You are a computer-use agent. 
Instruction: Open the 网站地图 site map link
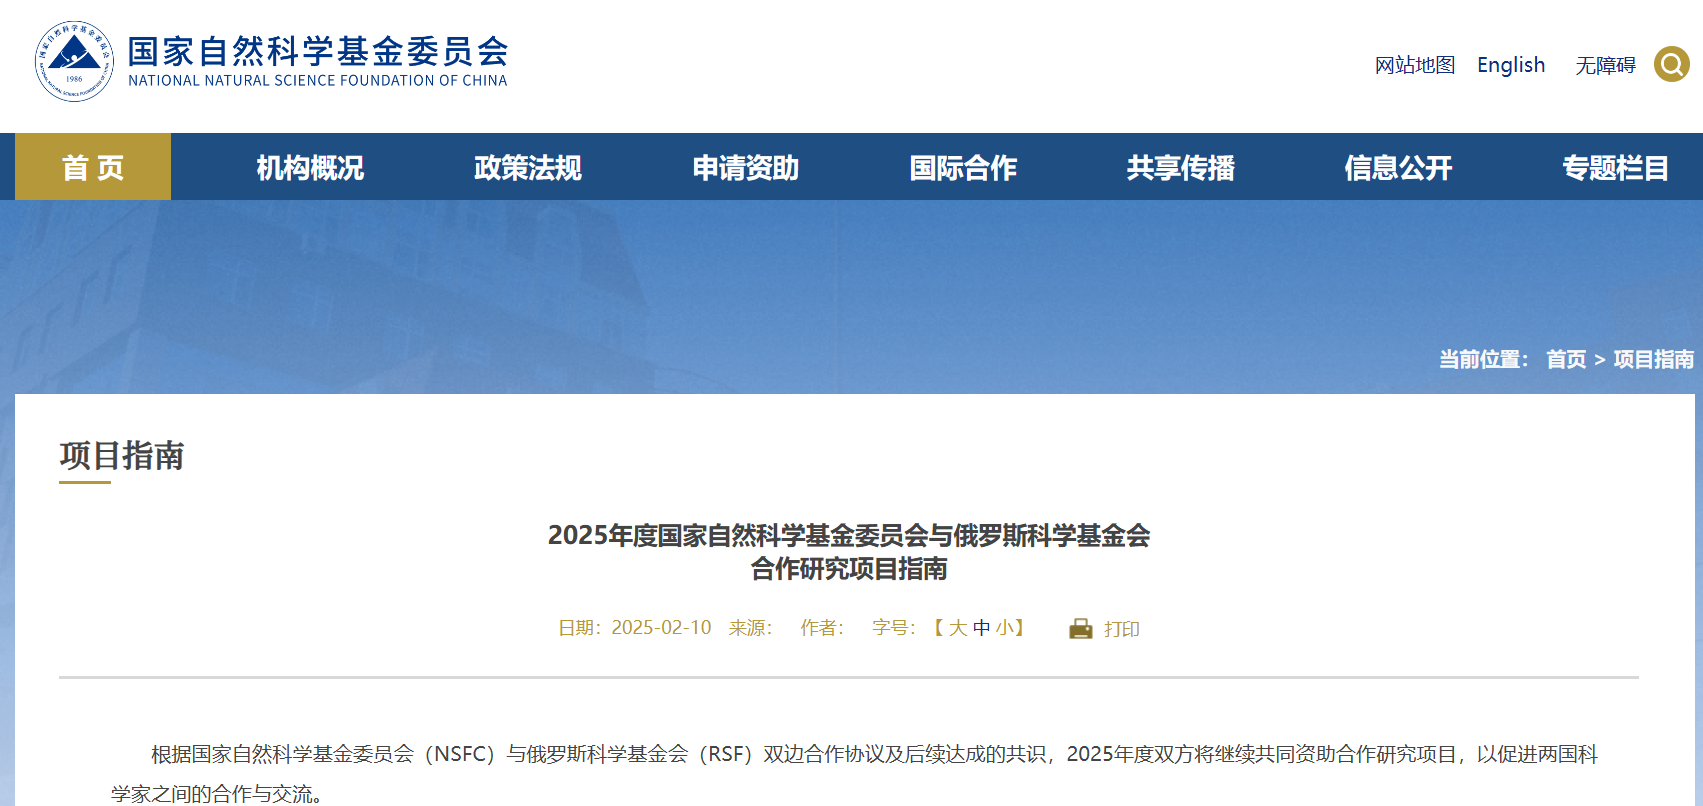click(1414, 65)
